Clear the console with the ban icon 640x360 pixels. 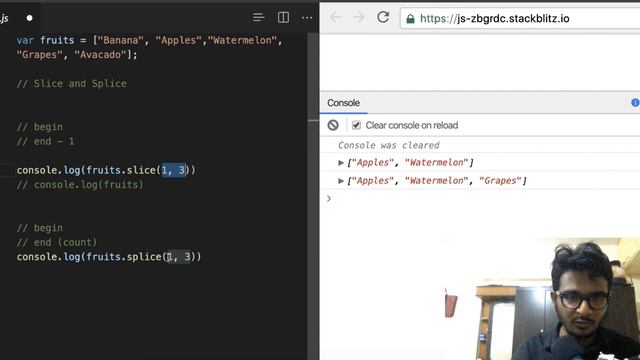tap(333, 125)
